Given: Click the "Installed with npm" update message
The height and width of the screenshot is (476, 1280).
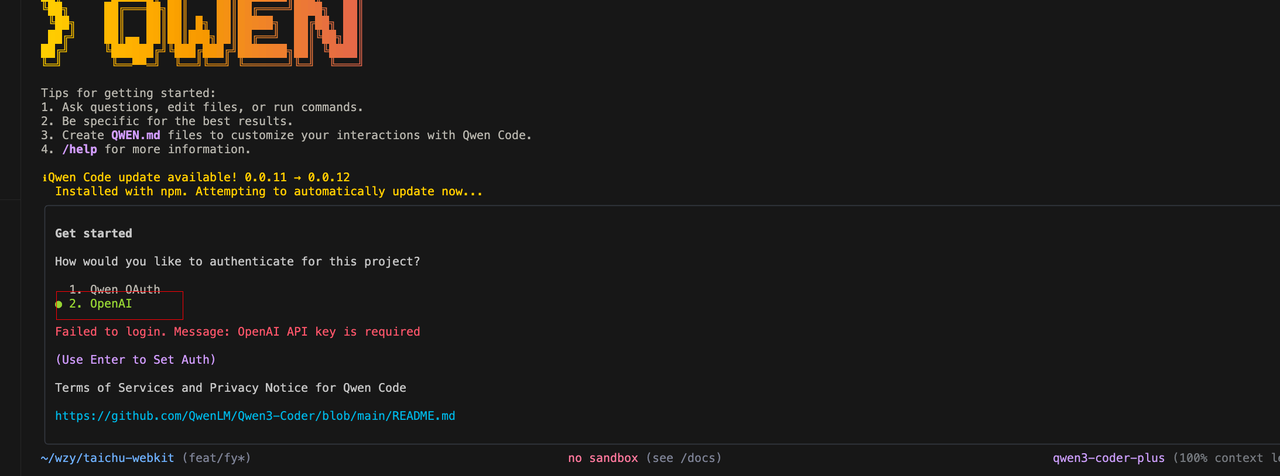Looking at the screenshot, I should [x=269, y=191].
